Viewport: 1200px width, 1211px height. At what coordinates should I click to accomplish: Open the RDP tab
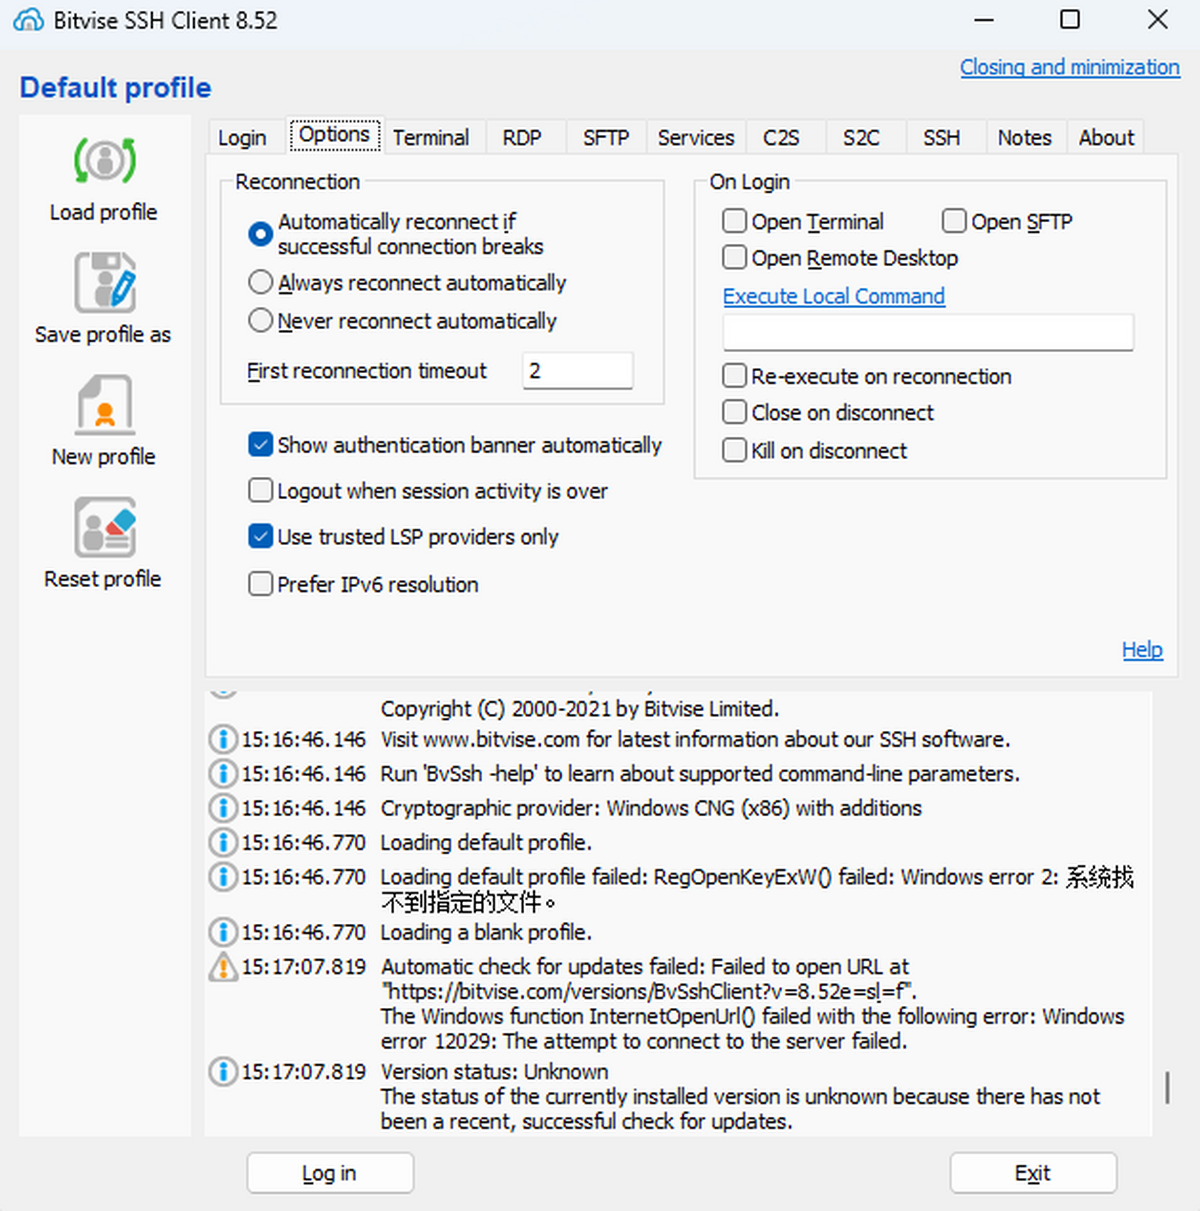[x=522, y=138]
